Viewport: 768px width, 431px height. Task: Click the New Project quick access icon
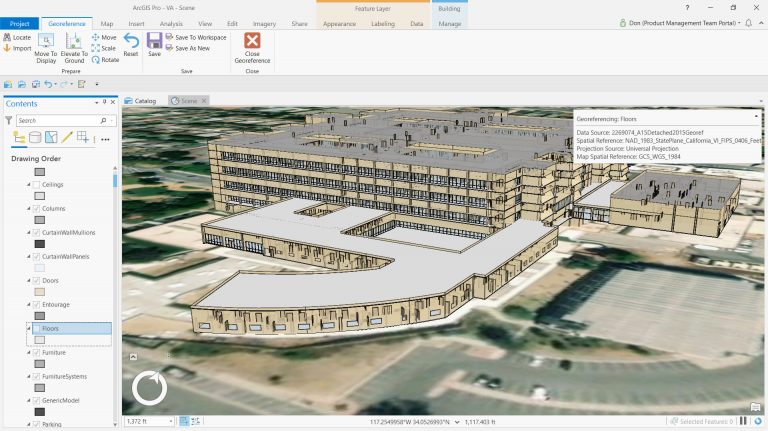point(8,84)
